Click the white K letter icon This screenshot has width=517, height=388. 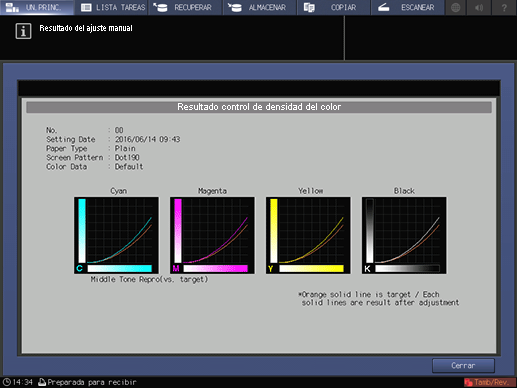click(367, 269)
